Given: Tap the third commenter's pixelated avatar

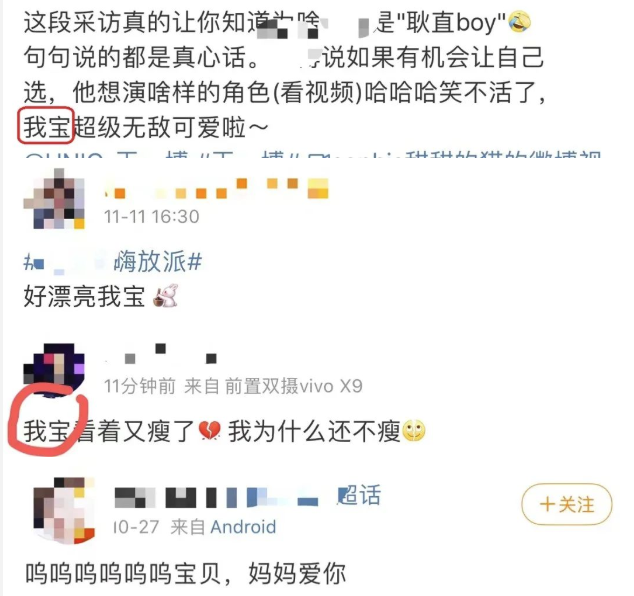Looking at the screenshot, I should 64,511.
